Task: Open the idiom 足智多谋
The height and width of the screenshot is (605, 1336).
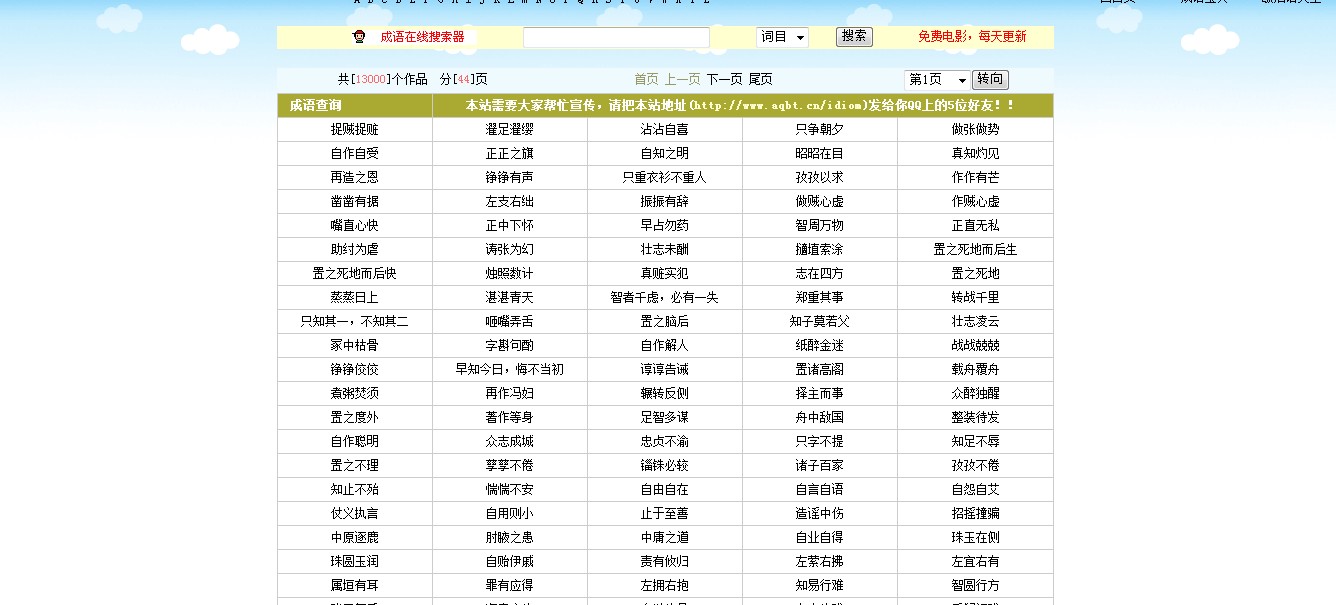Action: (x=665, y=418)
